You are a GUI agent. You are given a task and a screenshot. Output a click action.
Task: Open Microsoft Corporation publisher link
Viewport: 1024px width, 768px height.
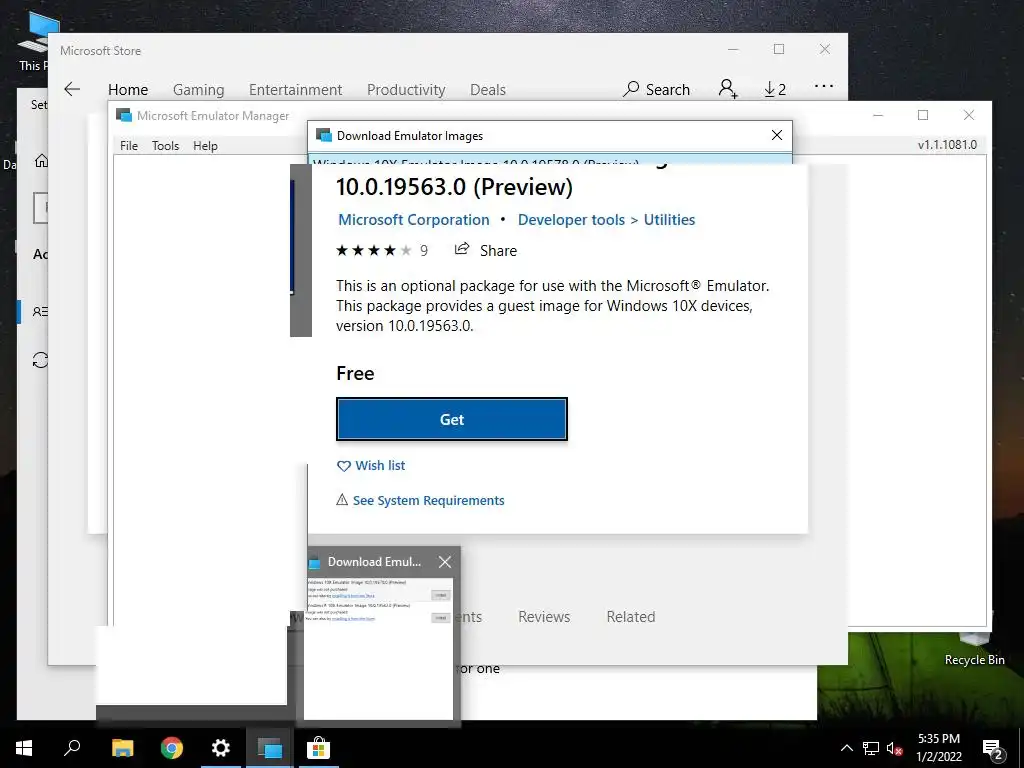[x=413, y=220]
